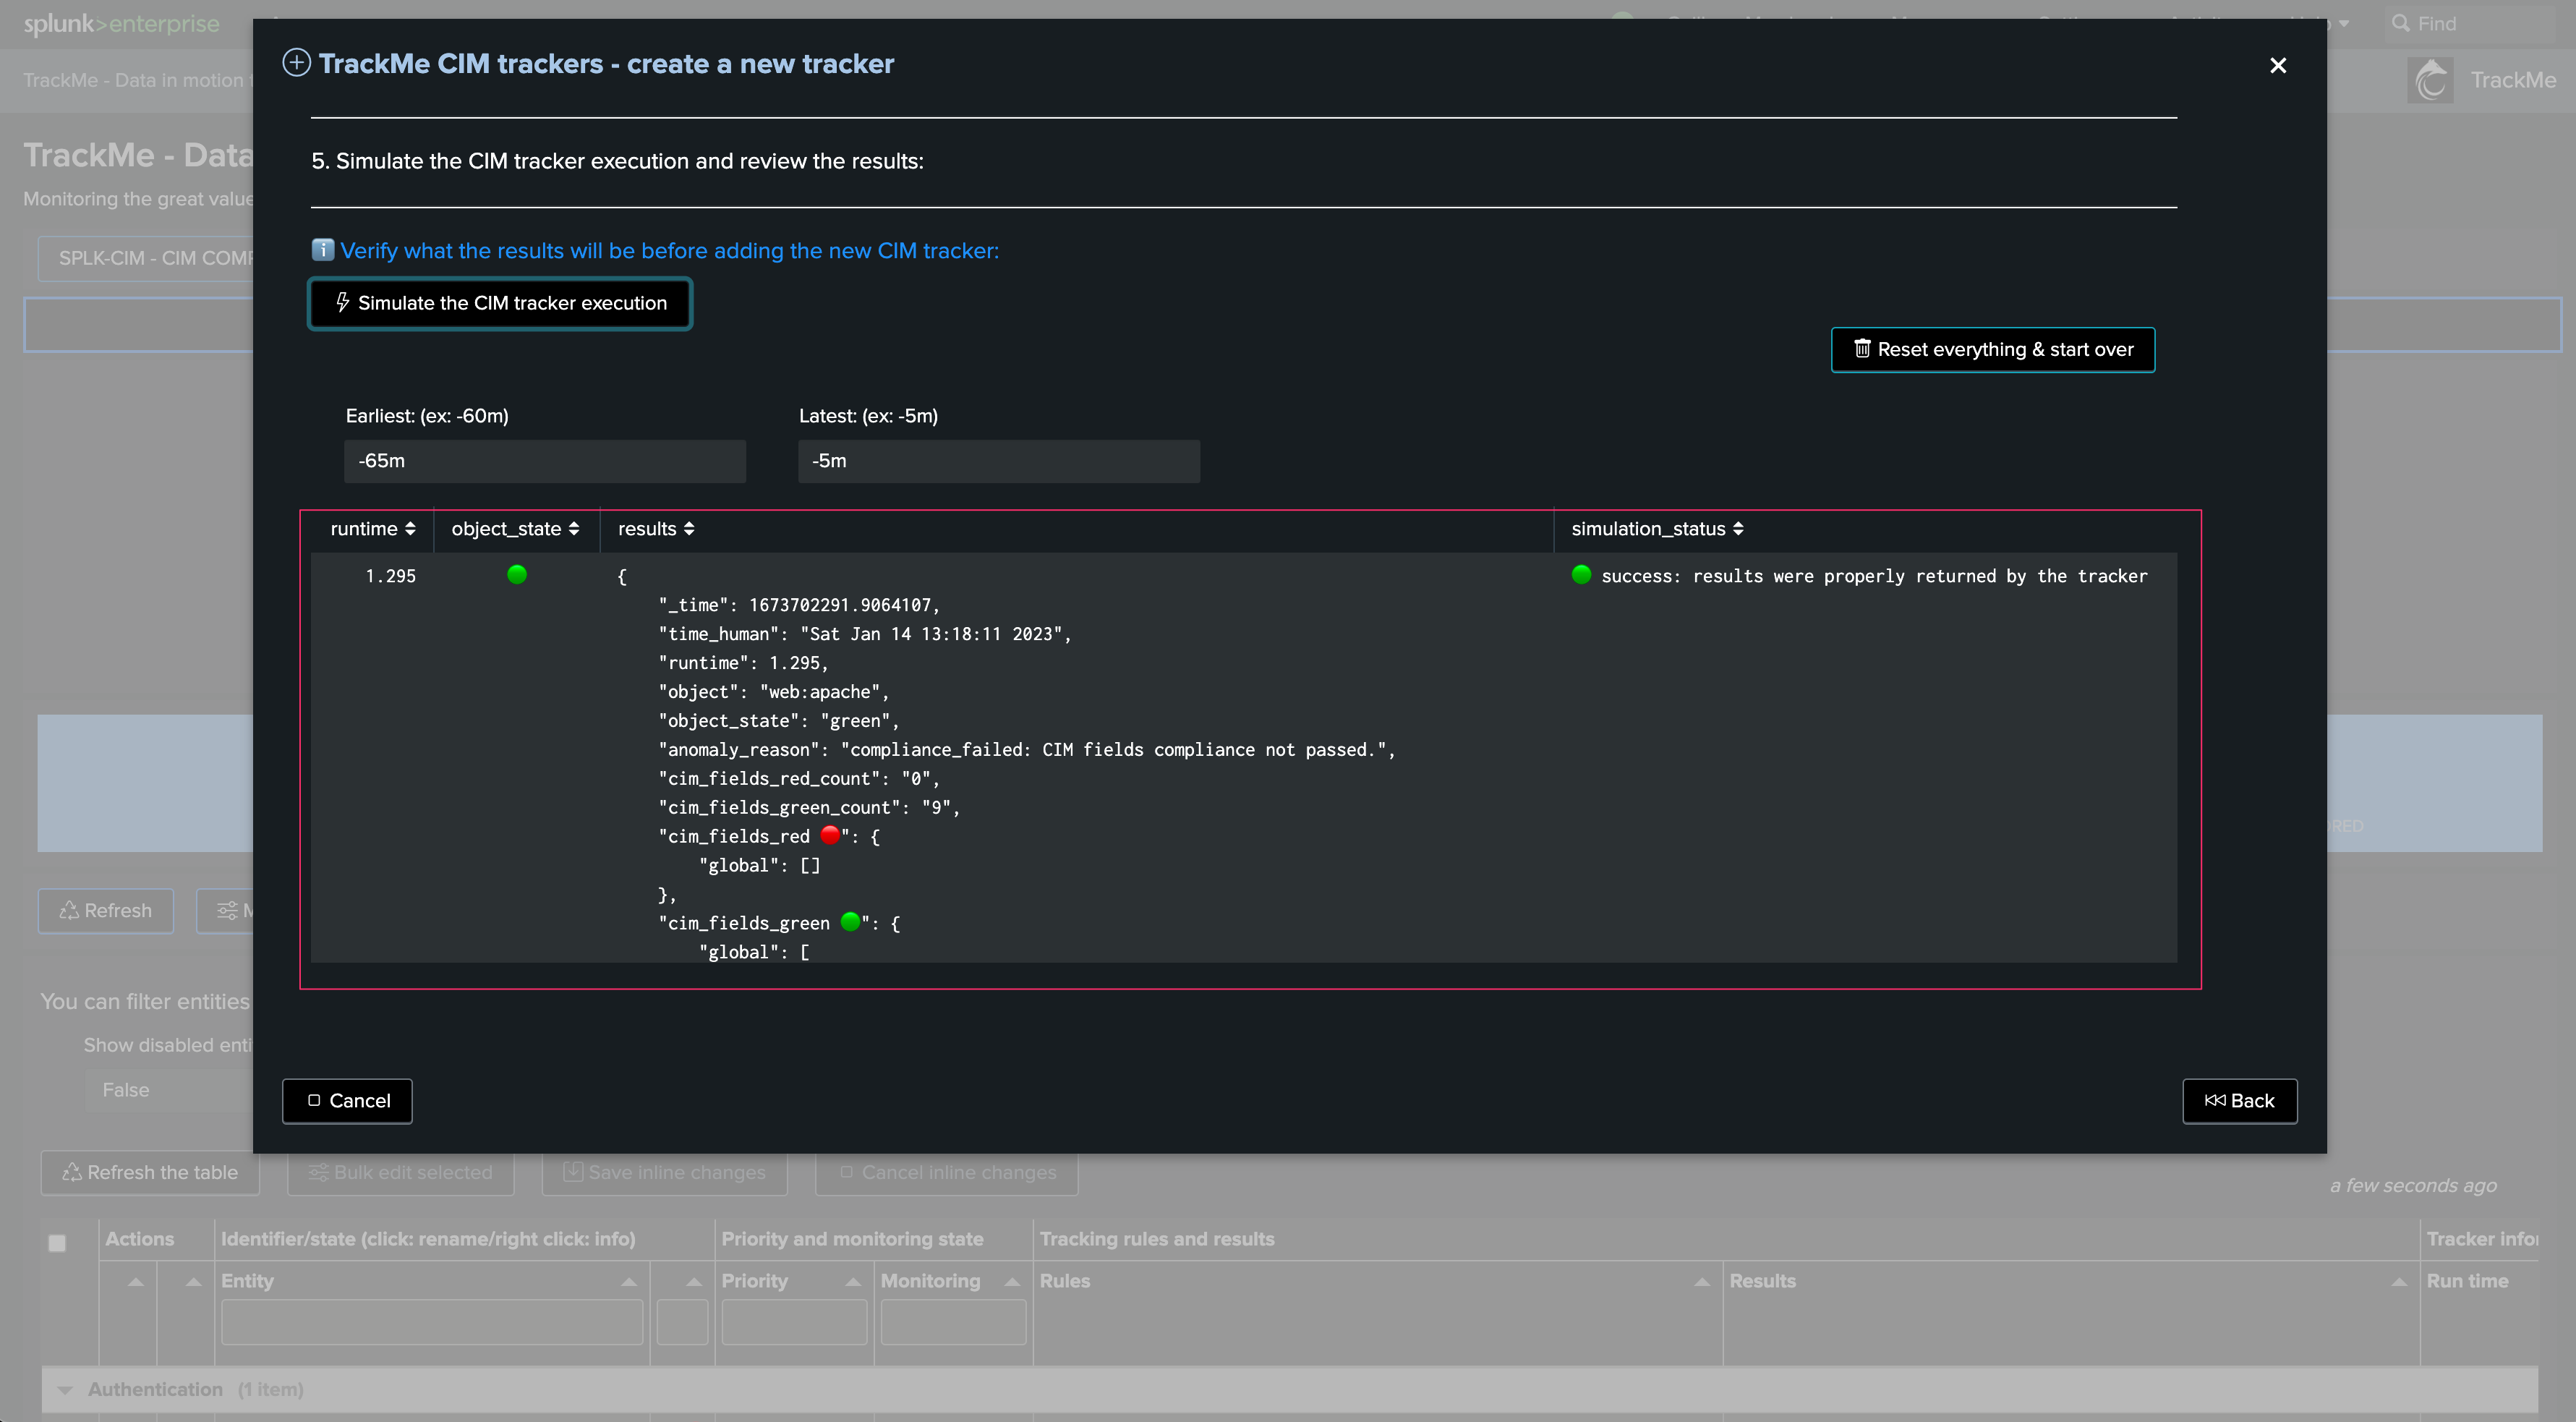The width and height of the screenshot is (2576, 1422).
Task: Click the TrackMe app logo icon
Action: point(2431,80)
